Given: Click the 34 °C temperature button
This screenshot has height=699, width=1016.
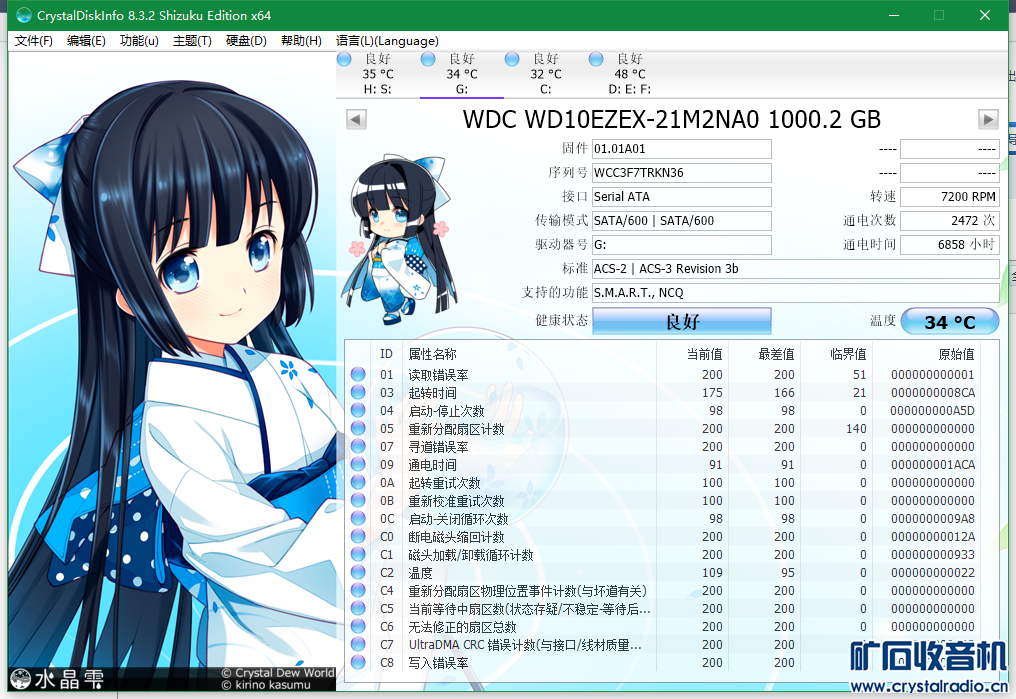Looking at the screenshot, I should tap(950, 322).
